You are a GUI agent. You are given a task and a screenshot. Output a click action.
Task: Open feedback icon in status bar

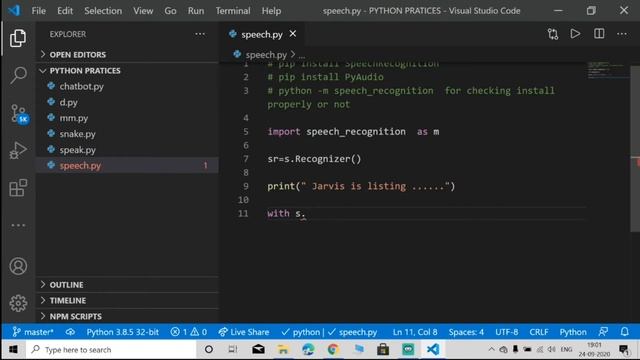click(x=603, y=331)
